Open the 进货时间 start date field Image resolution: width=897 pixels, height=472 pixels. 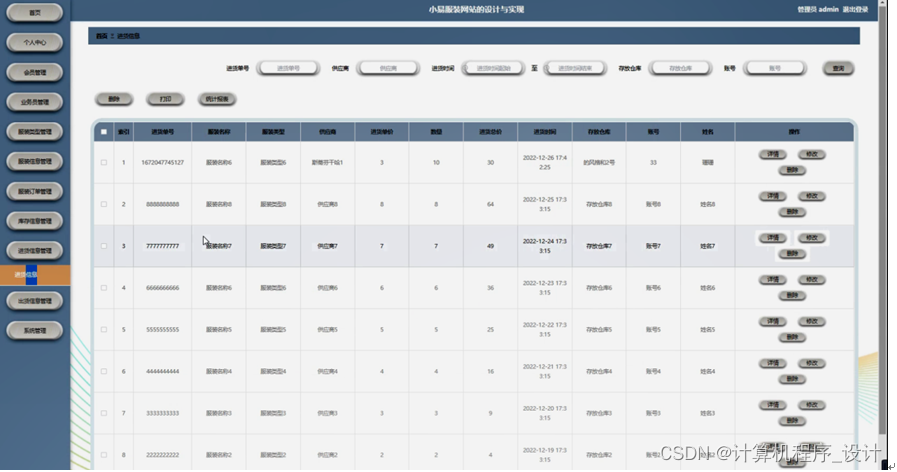coord(493,68)
